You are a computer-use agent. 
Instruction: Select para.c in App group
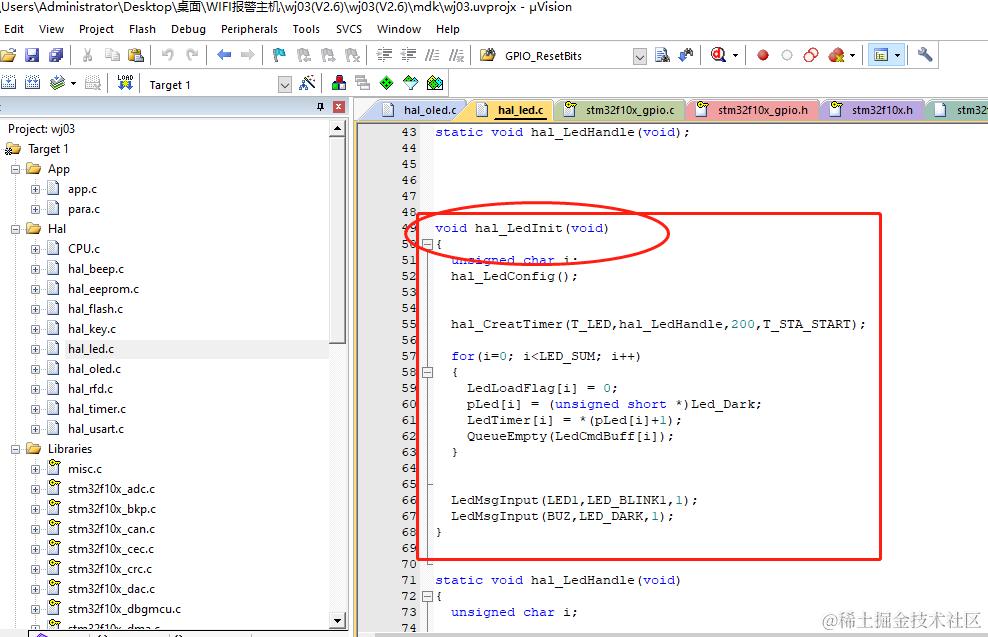(x=84, y=209)
